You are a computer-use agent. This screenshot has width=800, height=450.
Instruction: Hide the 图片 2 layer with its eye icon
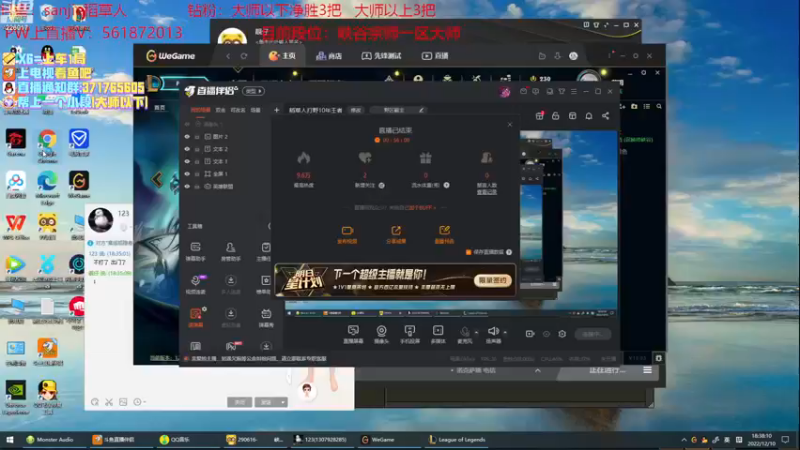pyautogui.click(x=187, y=137)
